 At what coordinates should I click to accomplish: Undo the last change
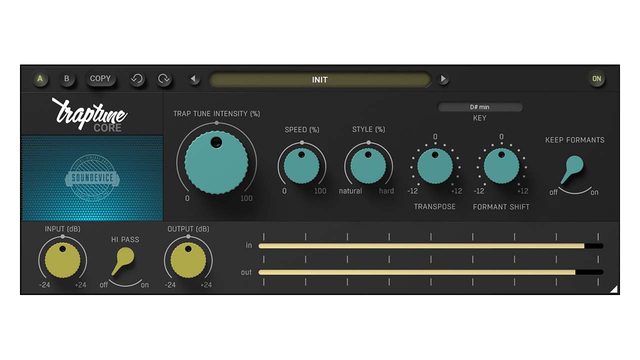tap(137, 79)
